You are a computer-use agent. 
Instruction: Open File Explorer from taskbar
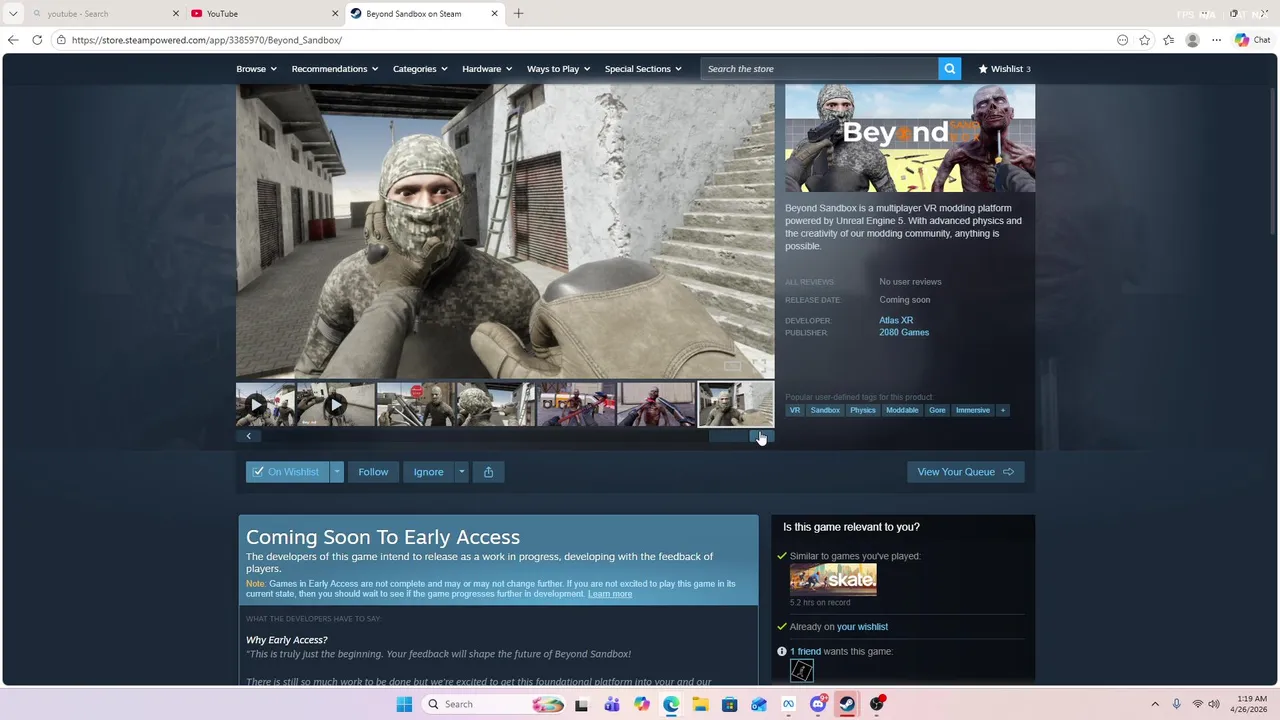pyautogui.click(x=700, y=704)
